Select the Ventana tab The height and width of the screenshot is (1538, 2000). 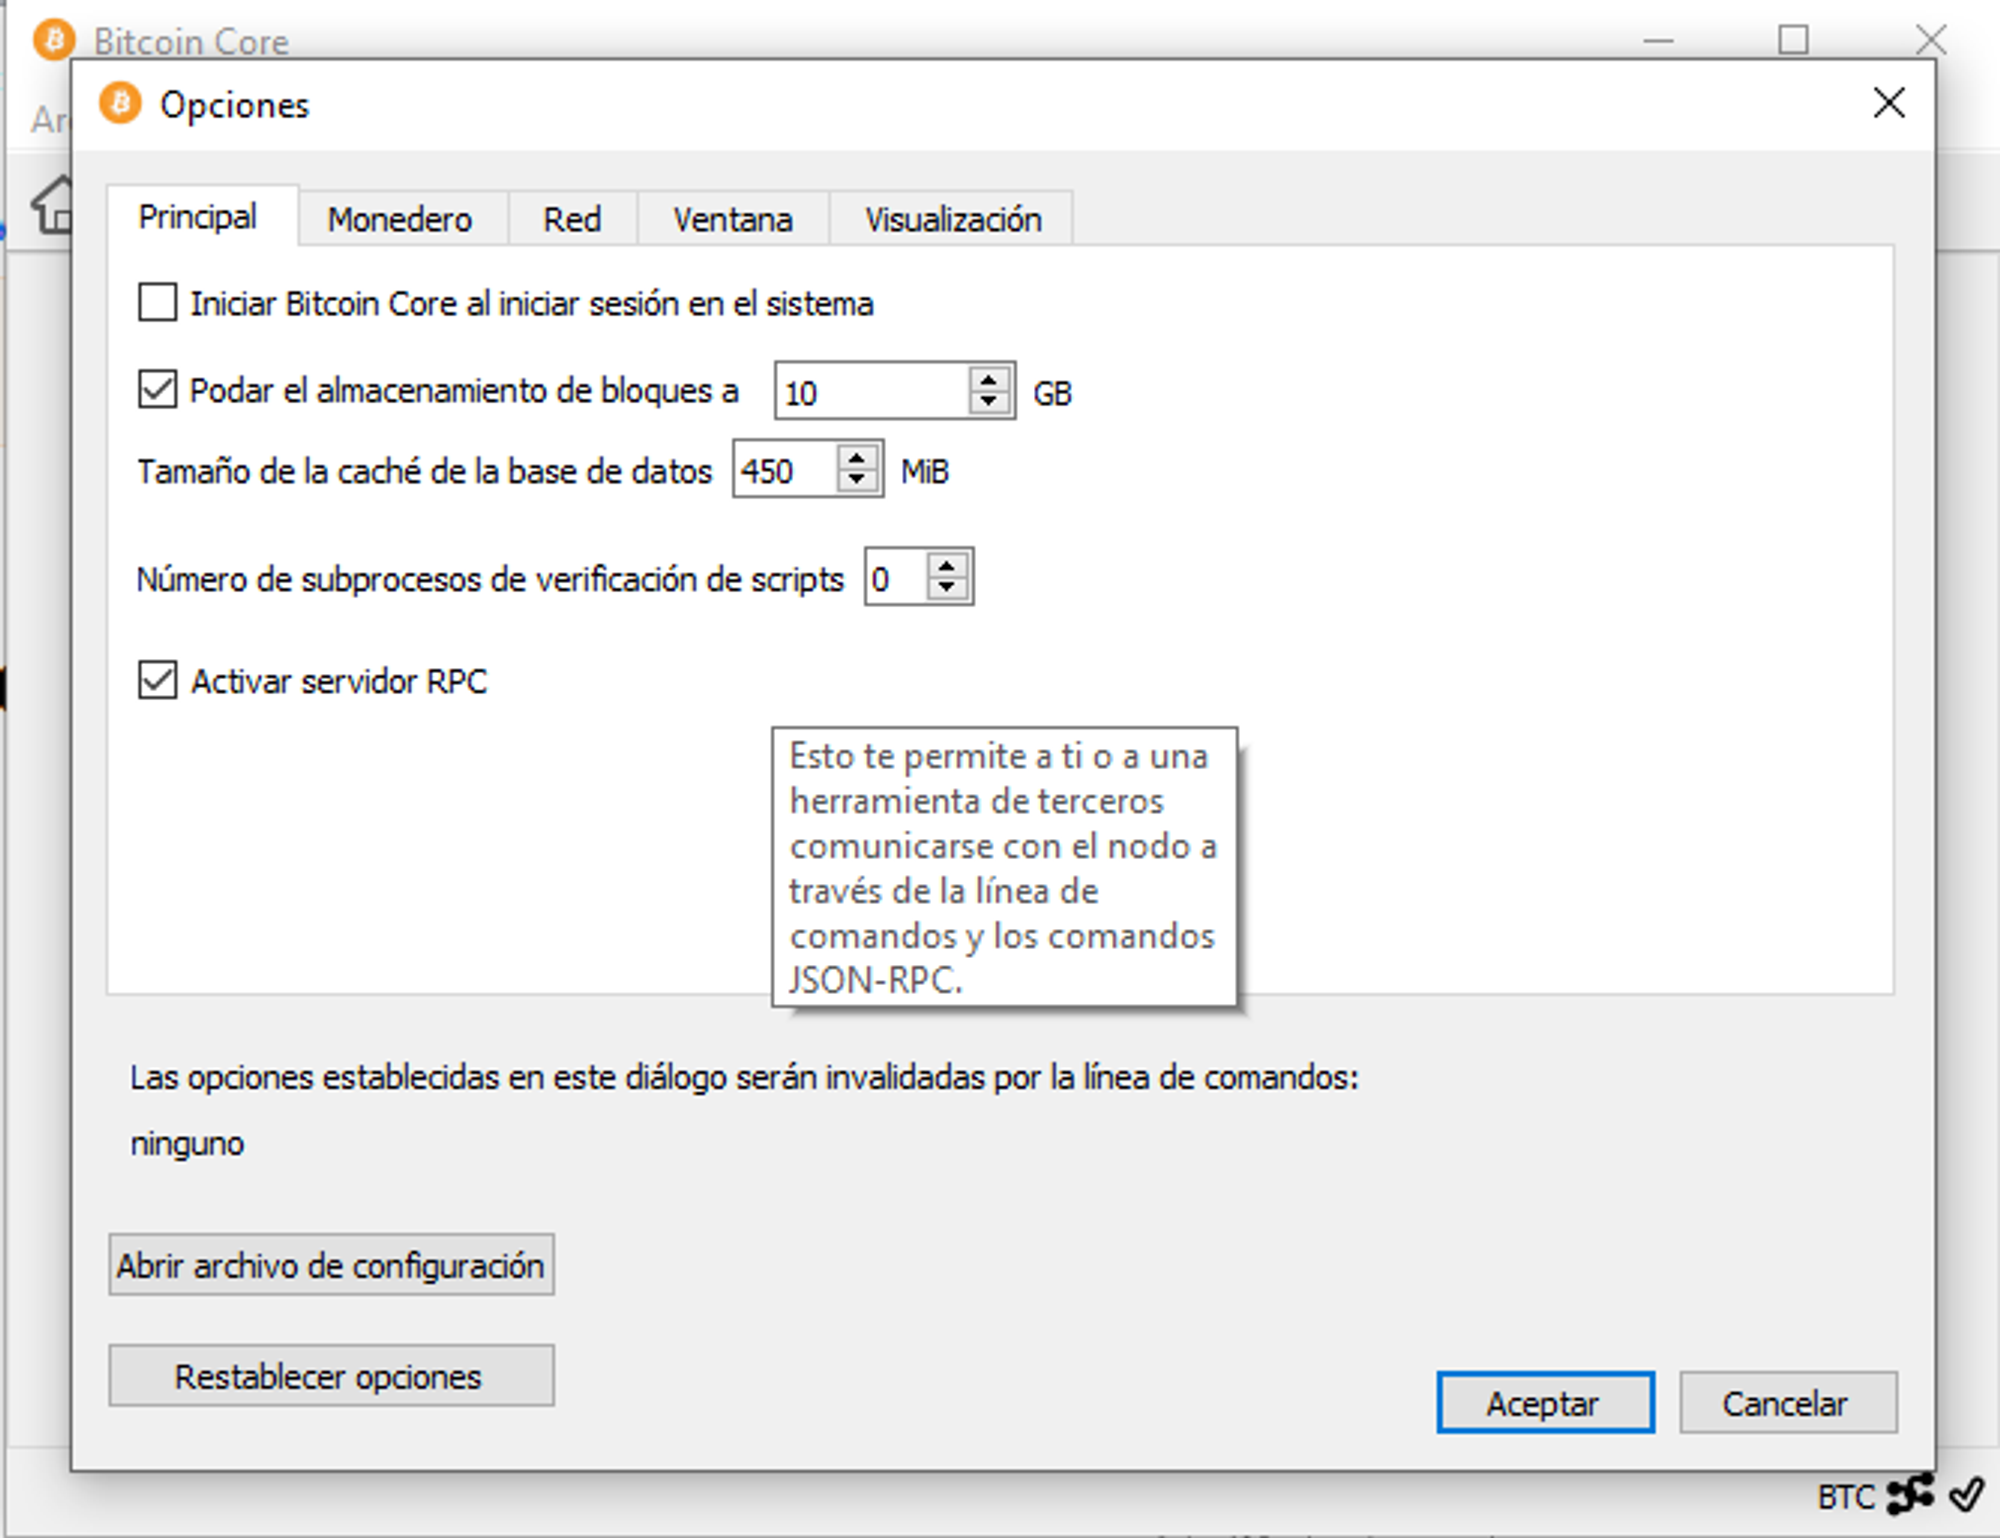732,219
